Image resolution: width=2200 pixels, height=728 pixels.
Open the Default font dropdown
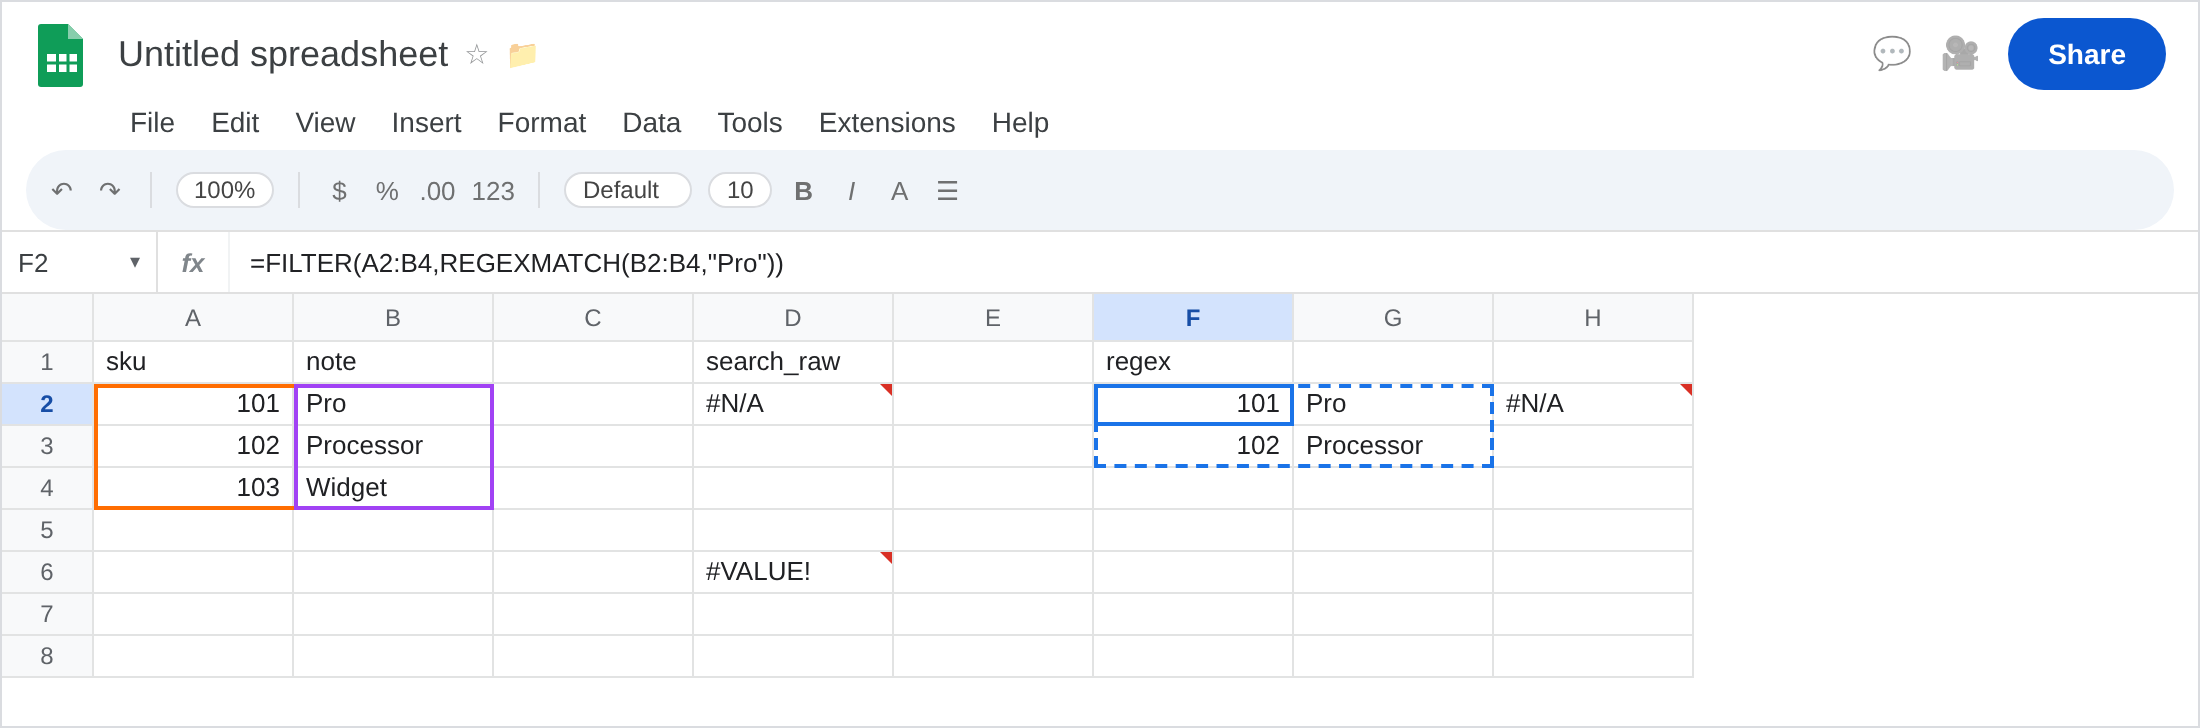(x=627, y=190)
